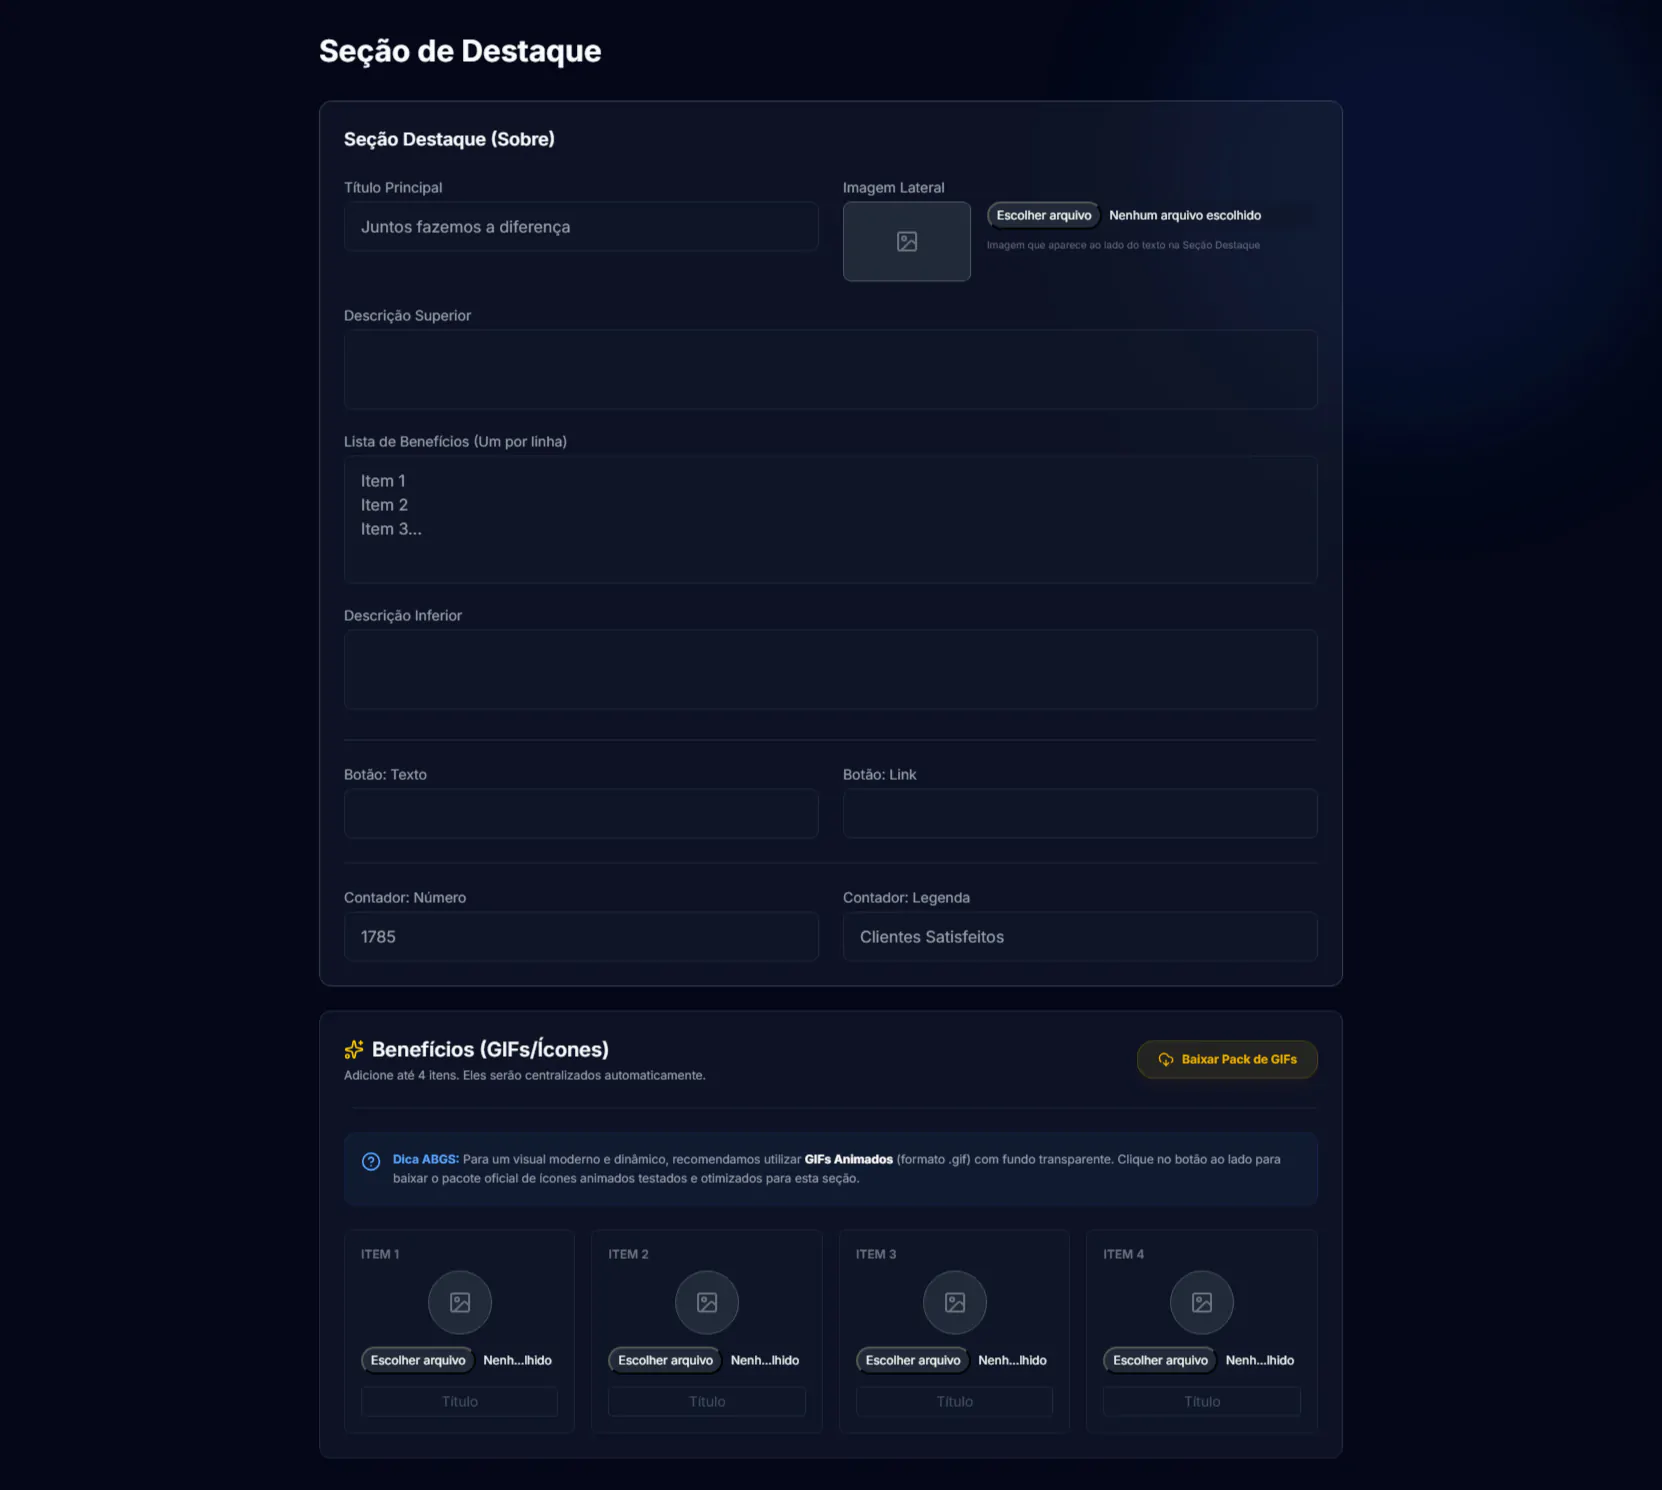1662x1490 pixels.
Task: Focus the Título Principal input field
Action: [x=581, y=227]
